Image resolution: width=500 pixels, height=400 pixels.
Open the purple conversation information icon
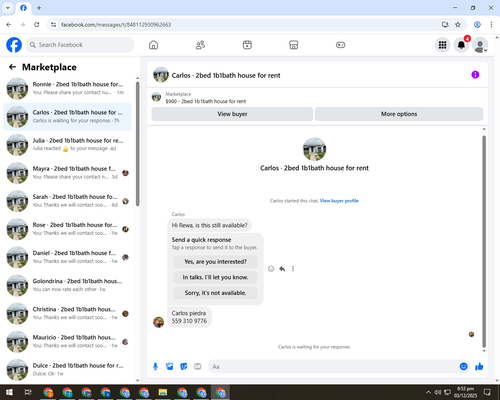point(475,75)
